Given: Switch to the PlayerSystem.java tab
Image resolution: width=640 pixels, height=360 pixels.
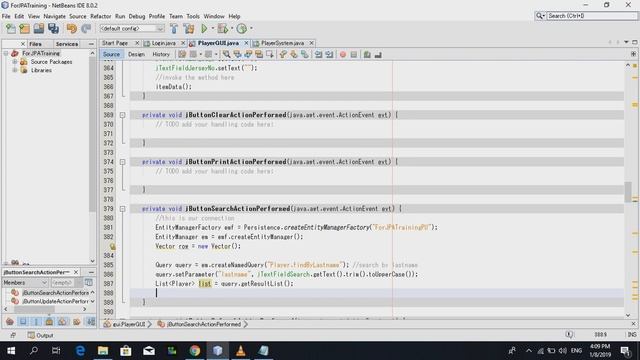Looking at the screenshot, I should pyautogui.click(x=282, y=43).
